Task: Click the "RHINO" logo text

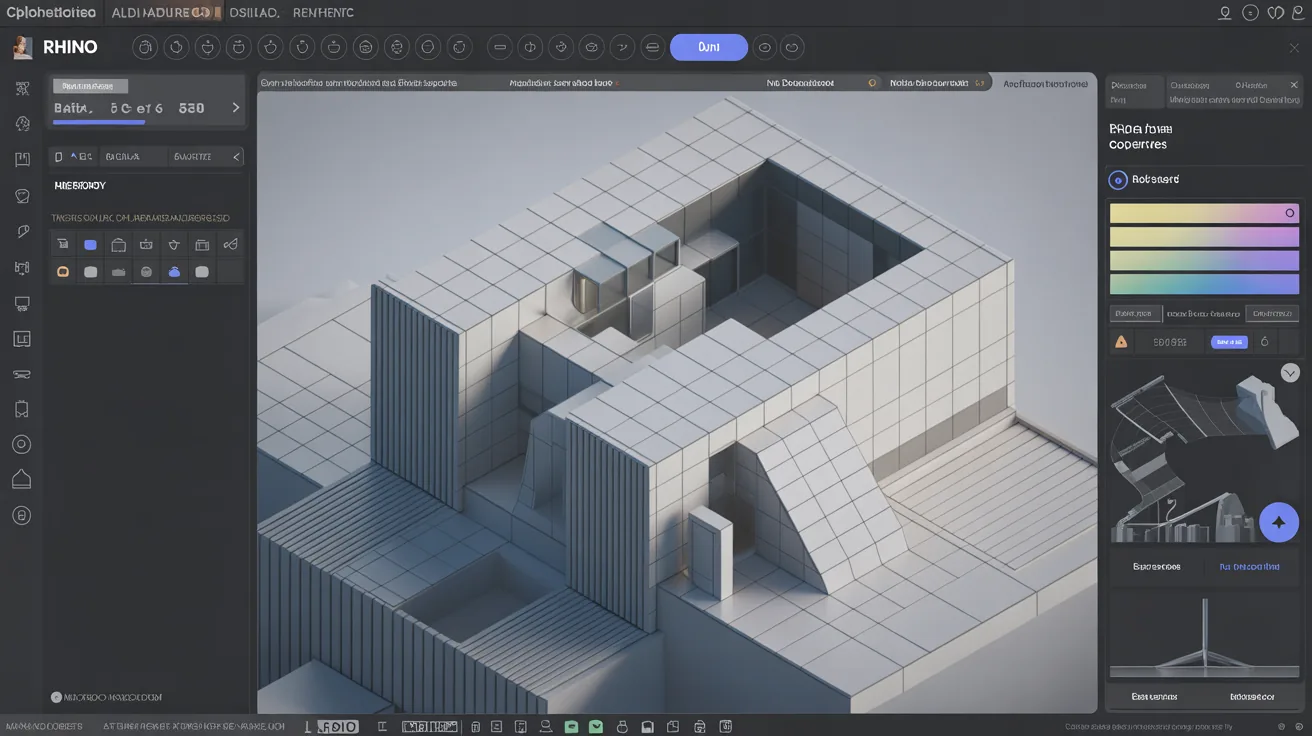Action: click(x=70, y=47)
